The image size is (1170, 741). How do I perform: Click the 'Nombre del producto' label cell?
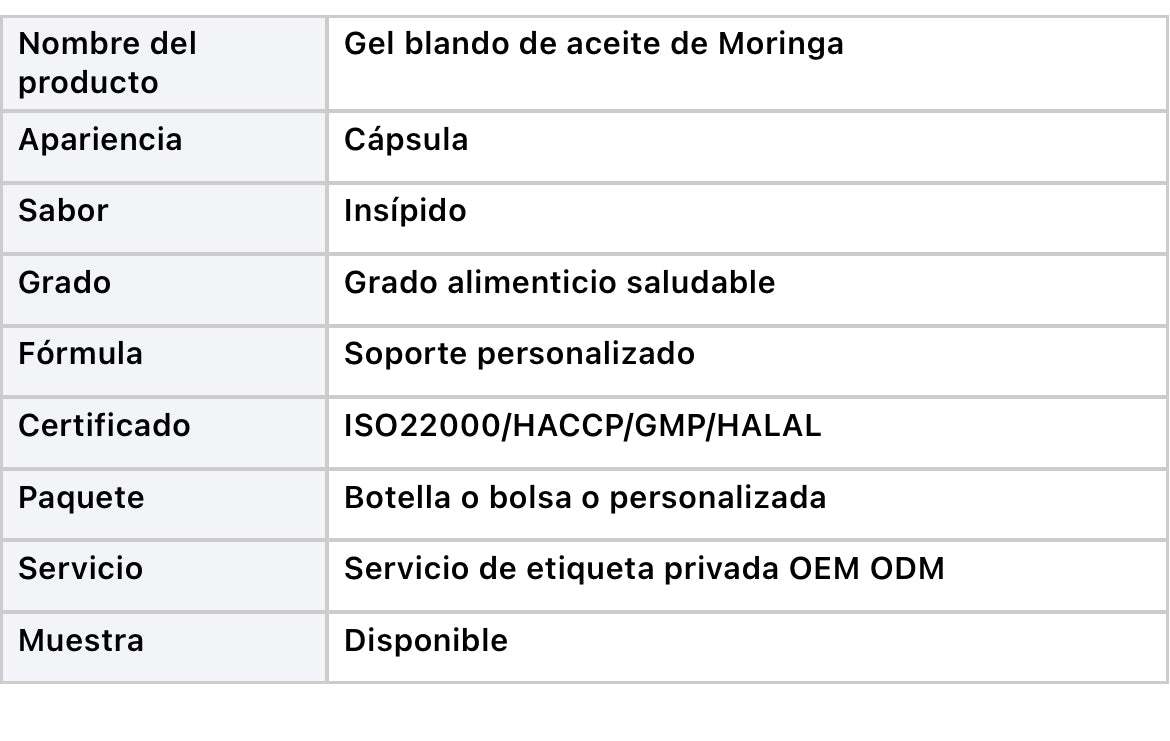point(164,63)
